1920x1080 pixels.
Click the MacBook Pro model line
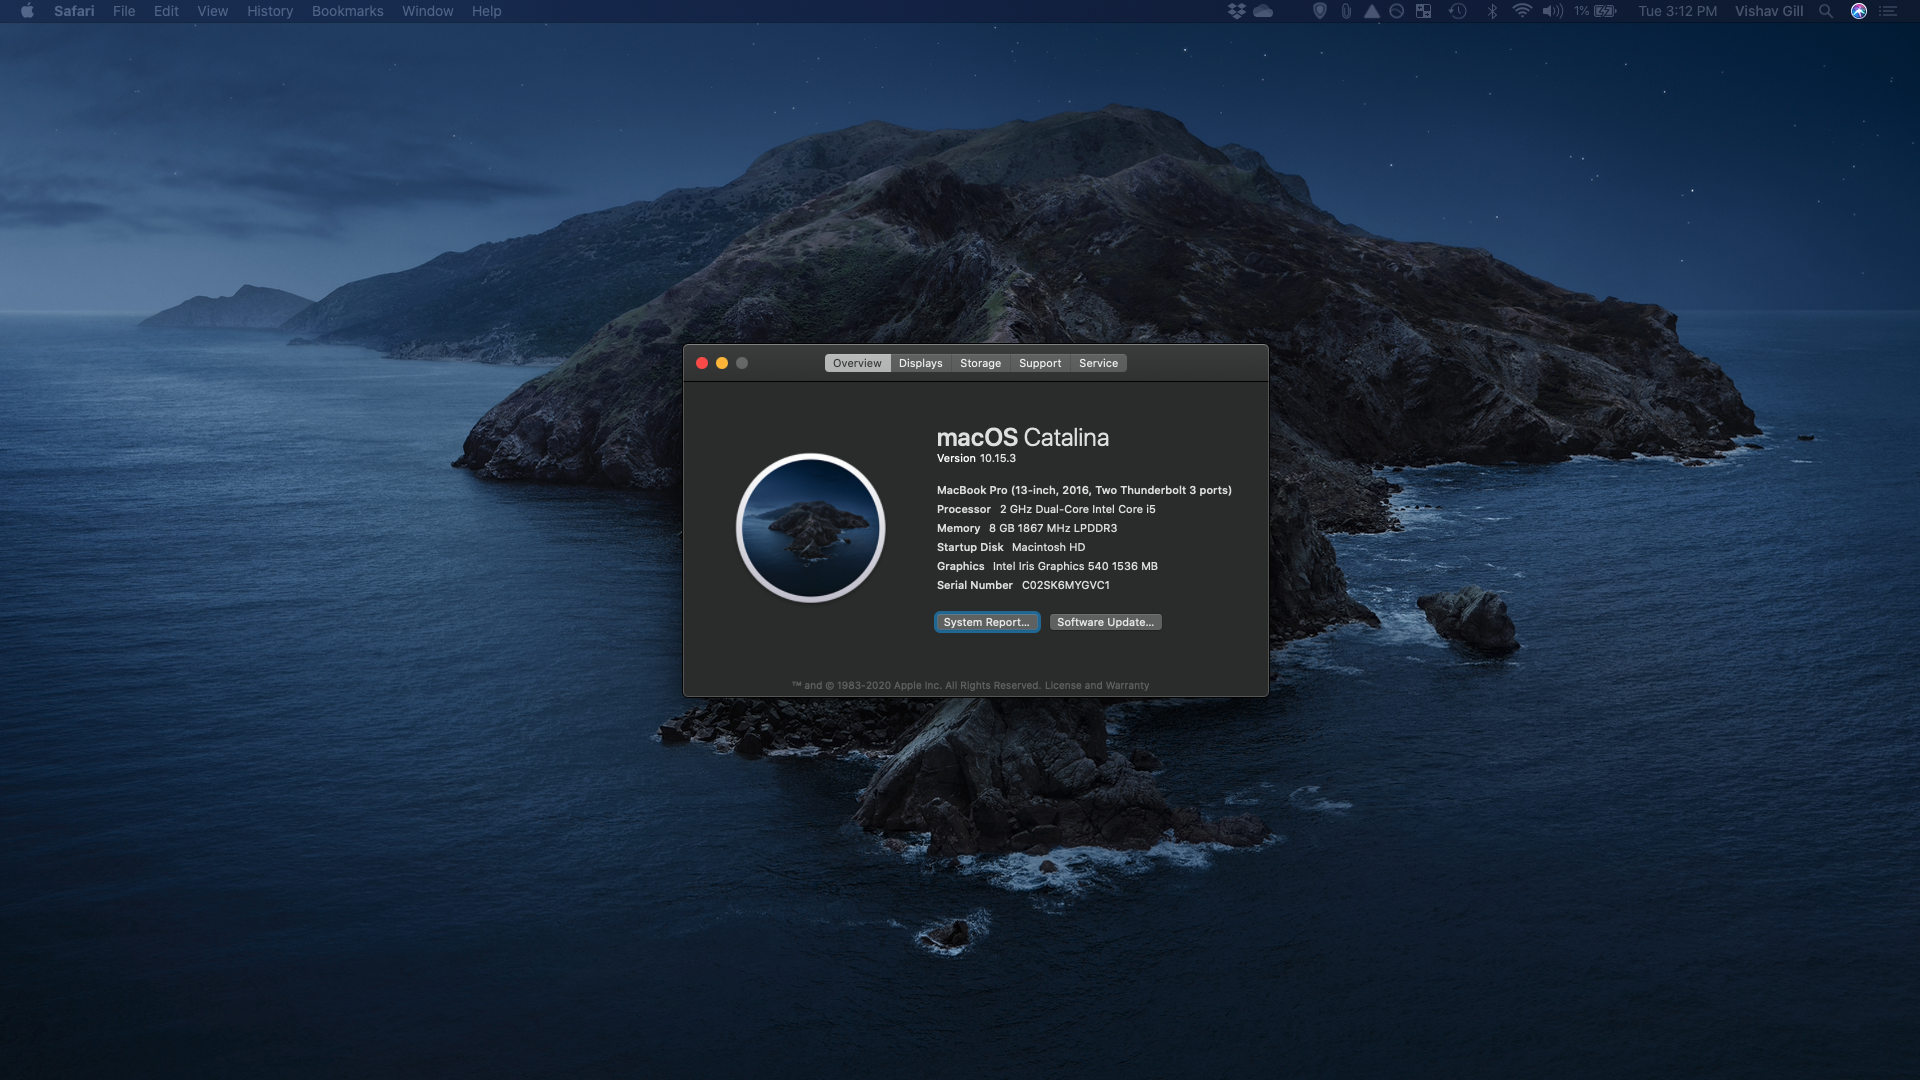[x=1084, y=490]
